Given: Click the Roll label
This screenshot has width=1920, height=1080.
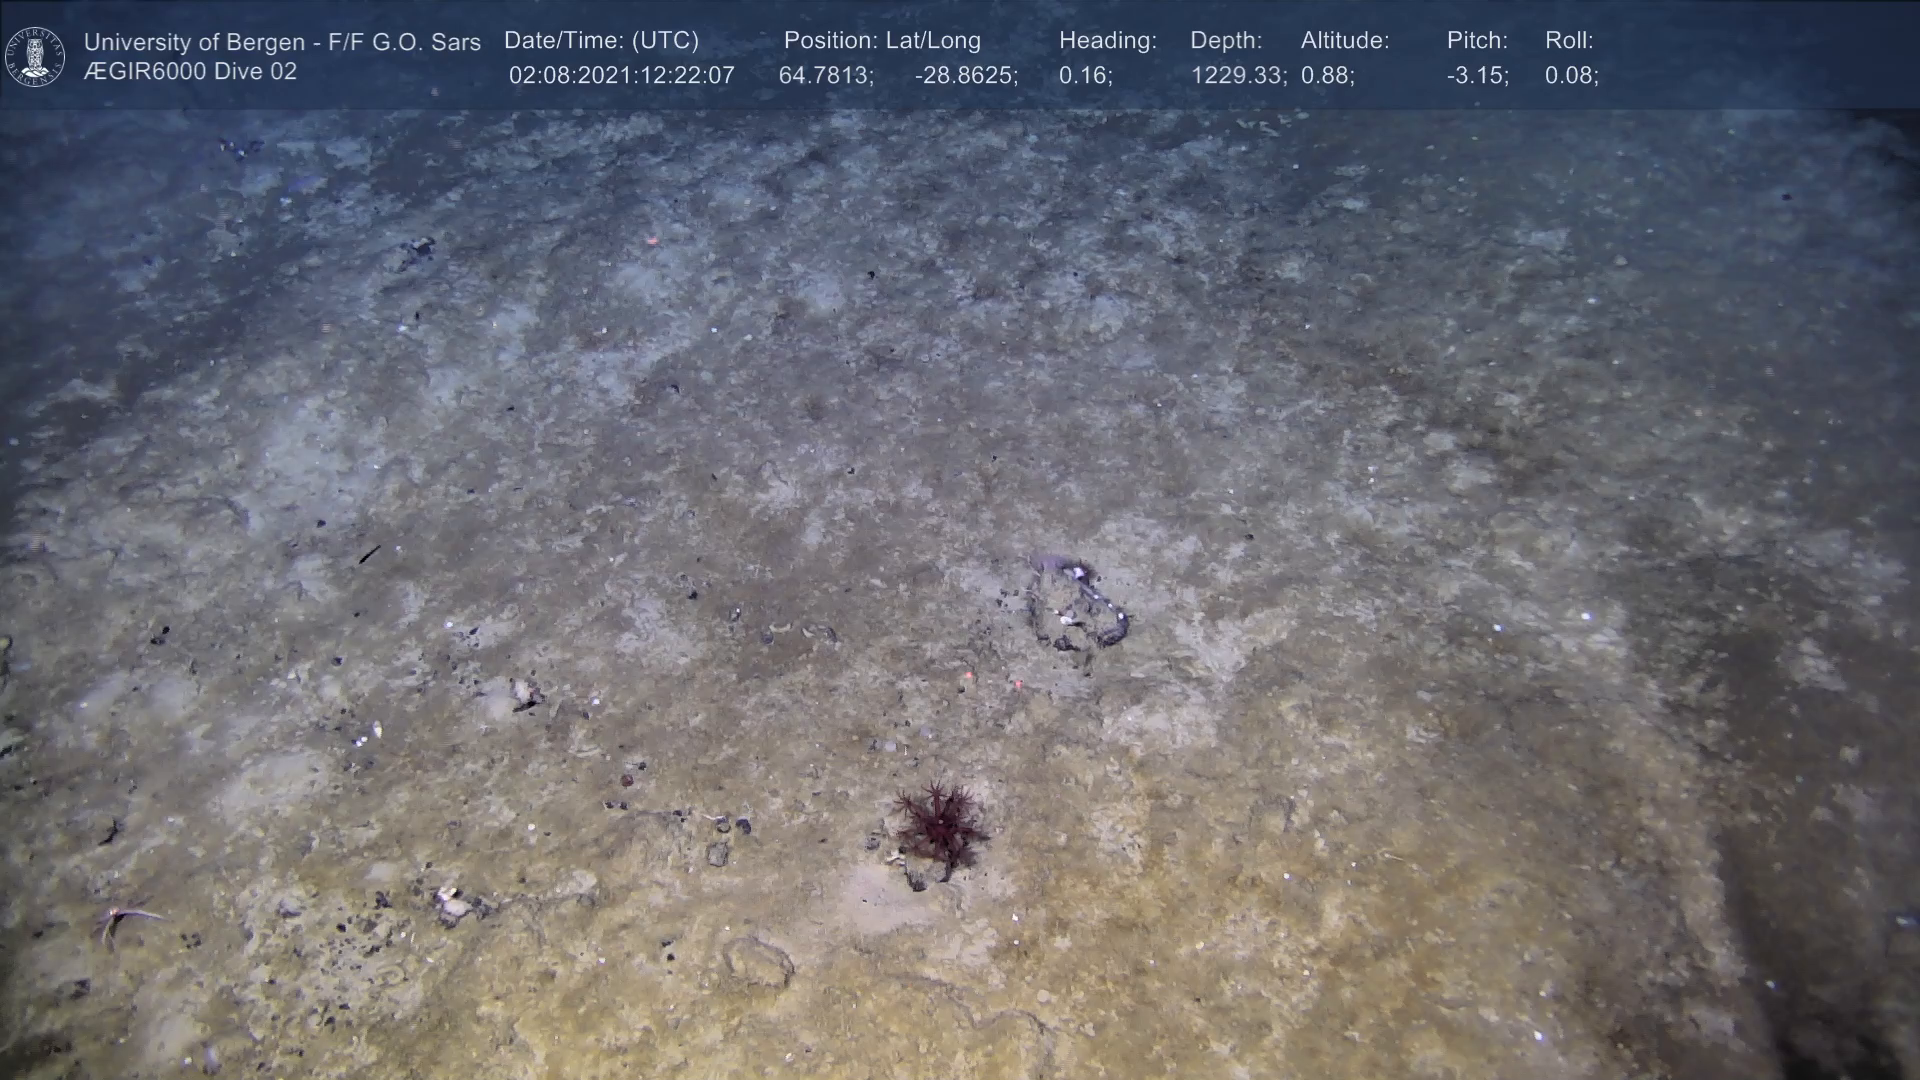Looking at the screenshot, I should pyautogui.click(x=1569, y=41).
